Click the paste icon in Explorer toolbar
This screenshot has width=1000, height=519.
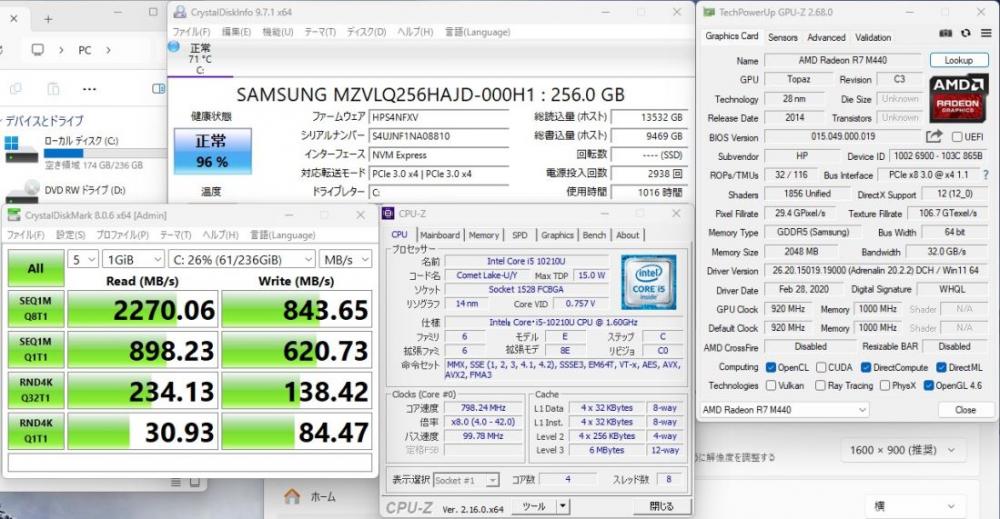[x=54, y=89]
